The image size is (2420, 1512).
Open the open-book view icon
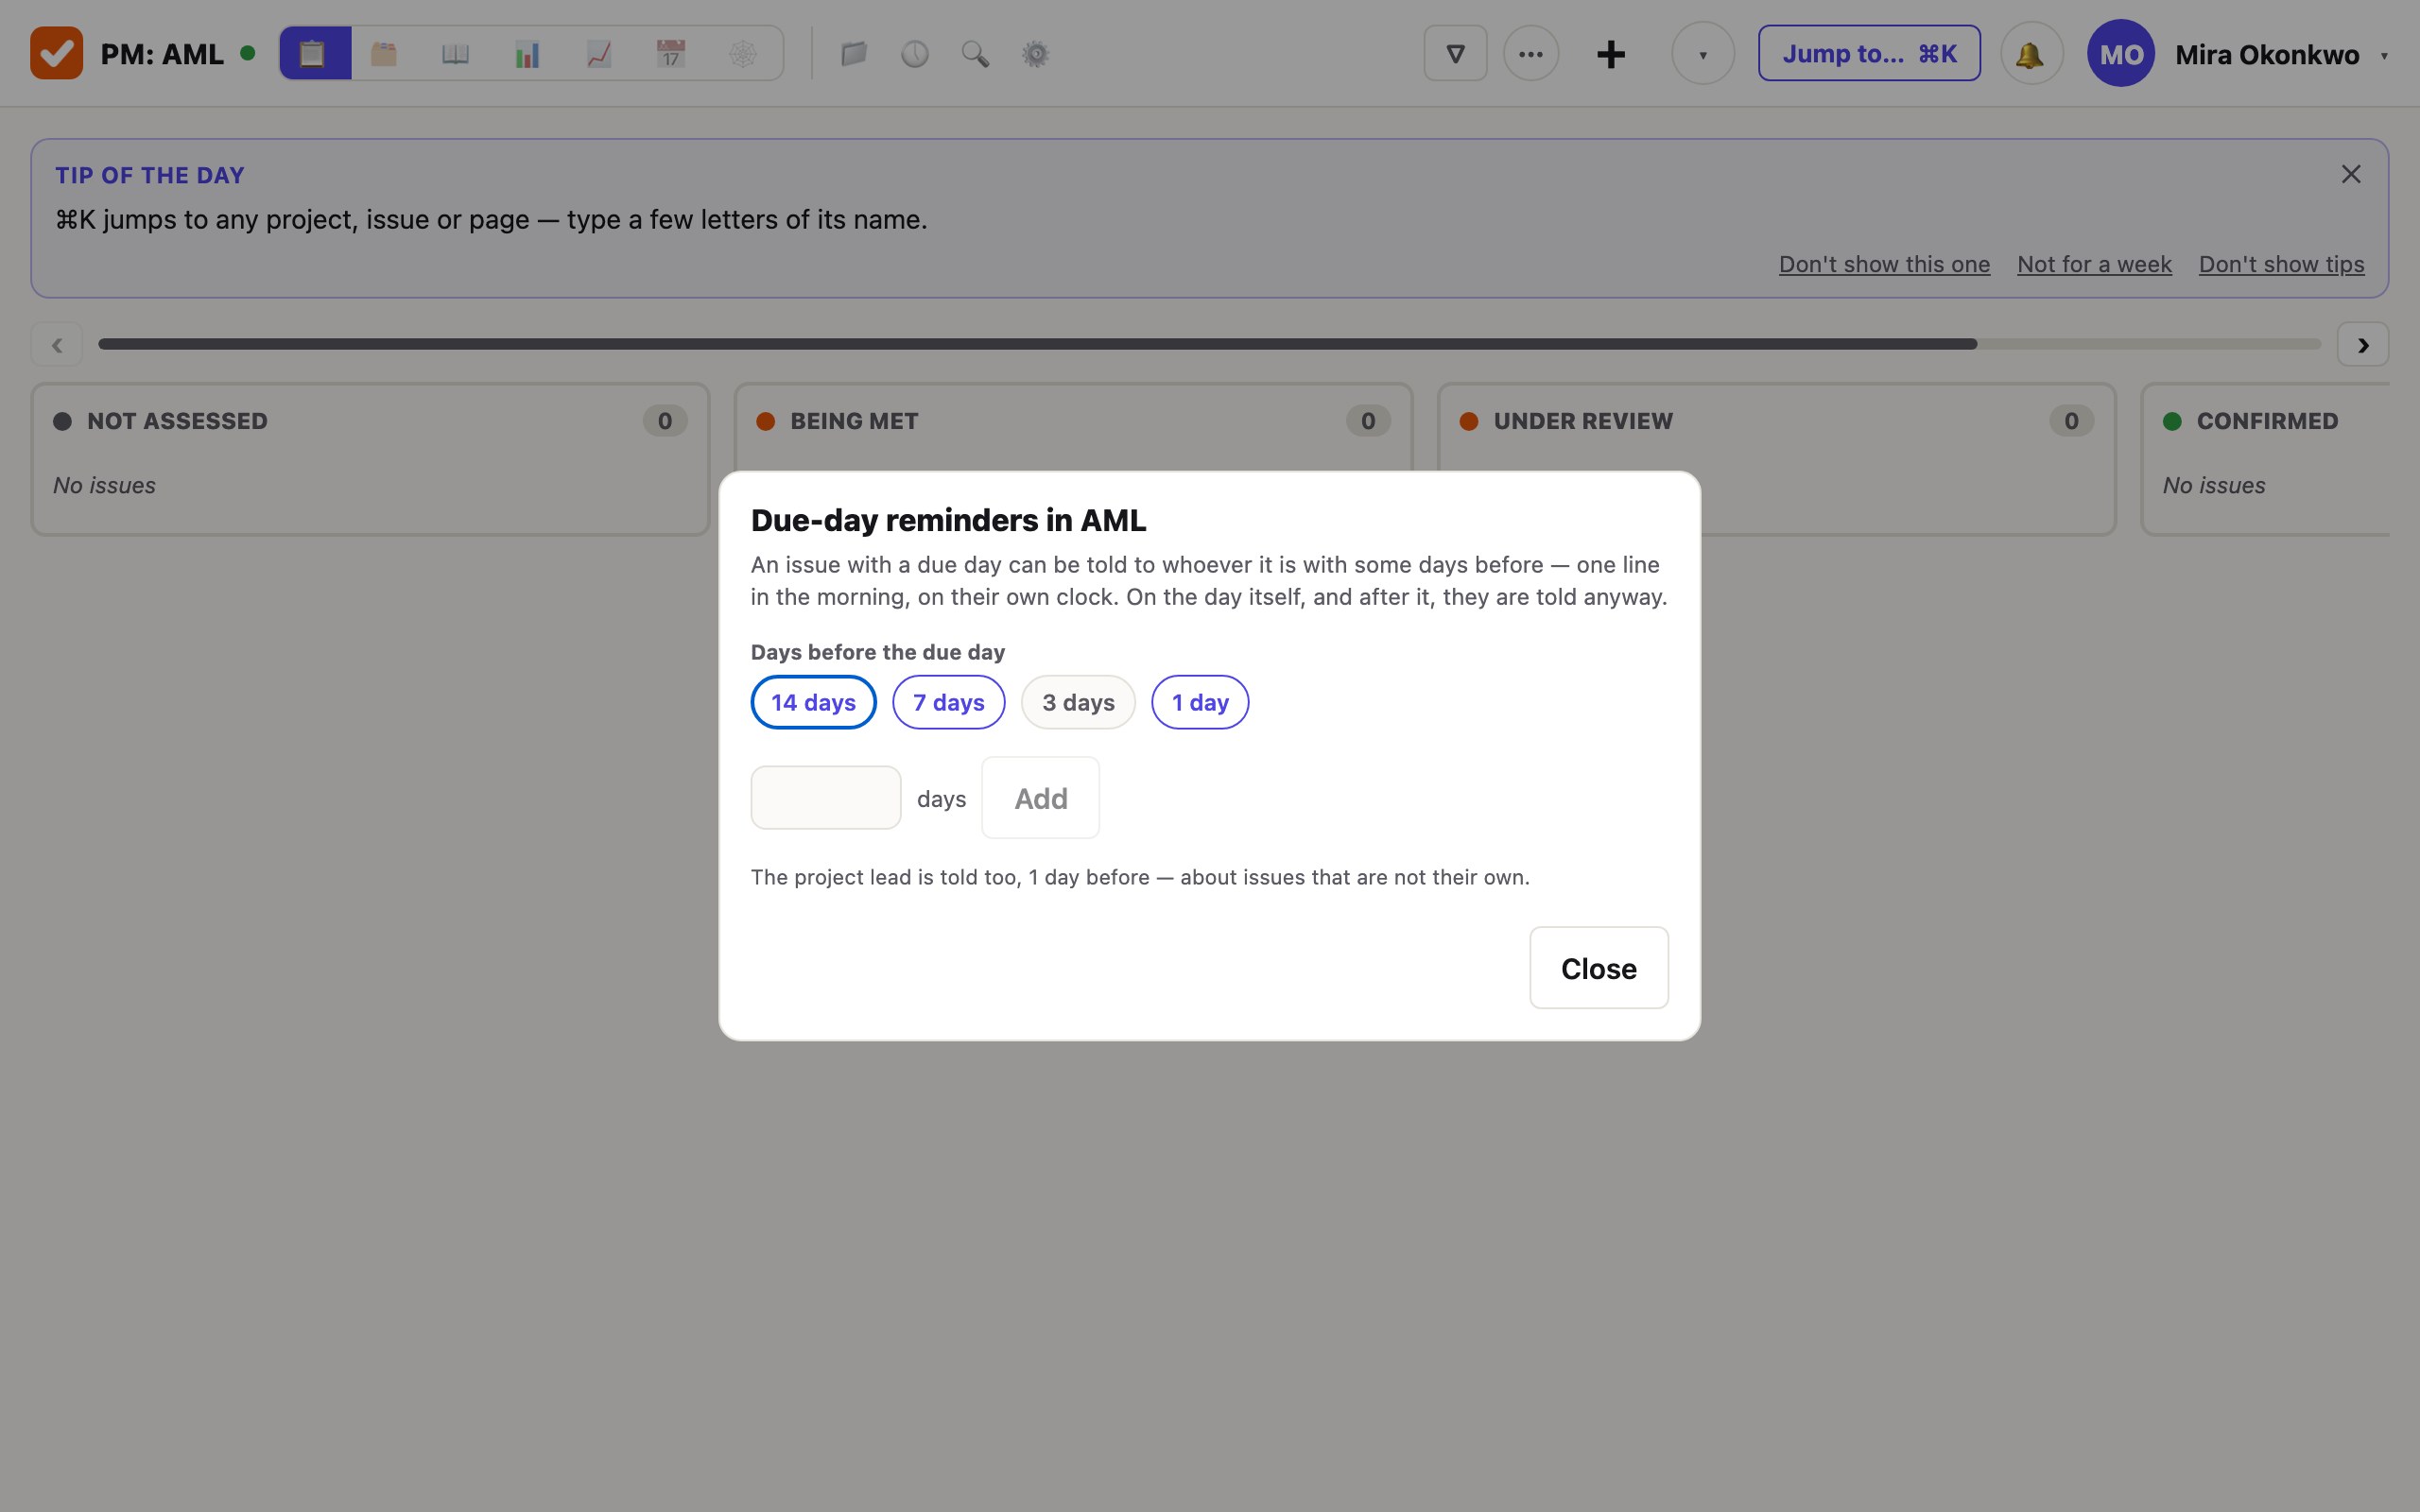tap(456, 54)
